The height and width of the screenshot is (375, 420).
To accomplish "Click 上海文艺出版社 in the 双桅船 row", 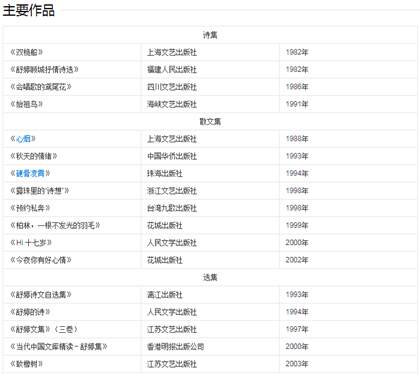I will [172, 52].
